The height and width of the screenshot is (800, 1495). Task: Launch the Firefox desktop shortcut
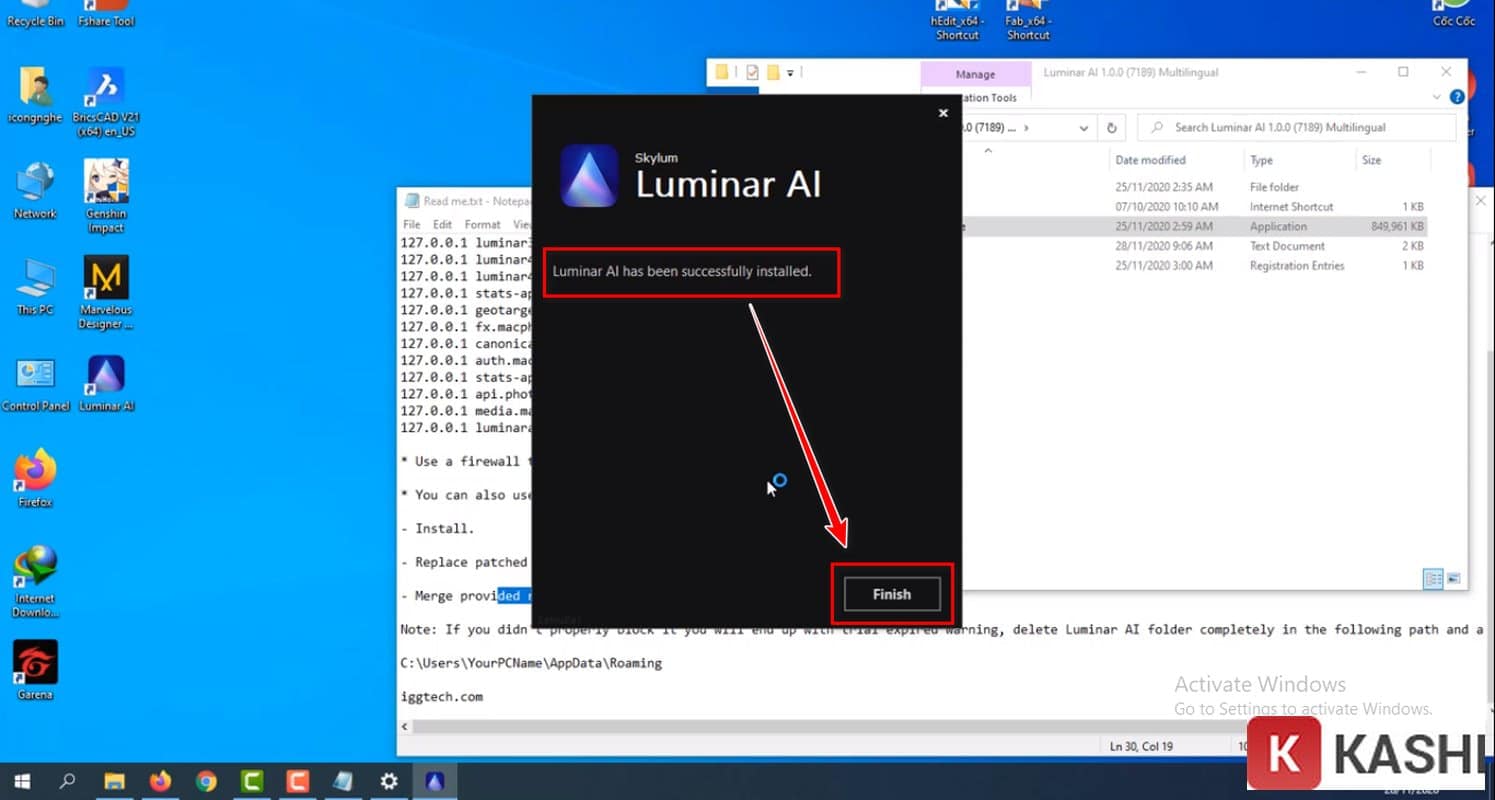coord(35,479)
